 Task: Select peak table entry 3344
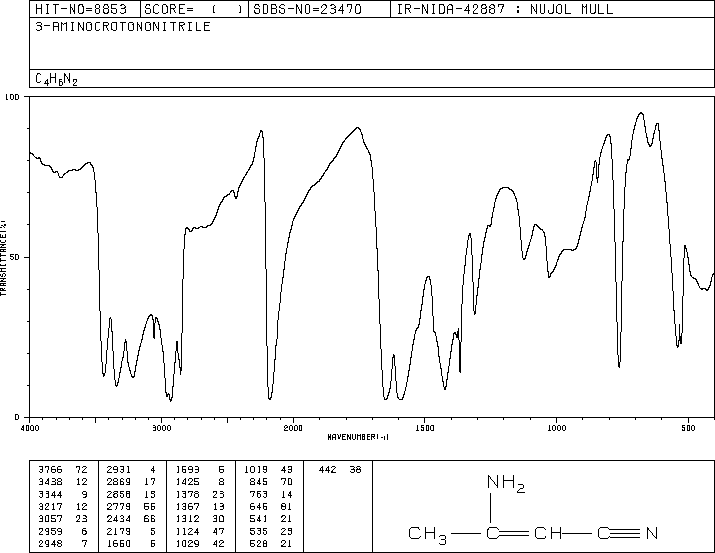[63, 494]
